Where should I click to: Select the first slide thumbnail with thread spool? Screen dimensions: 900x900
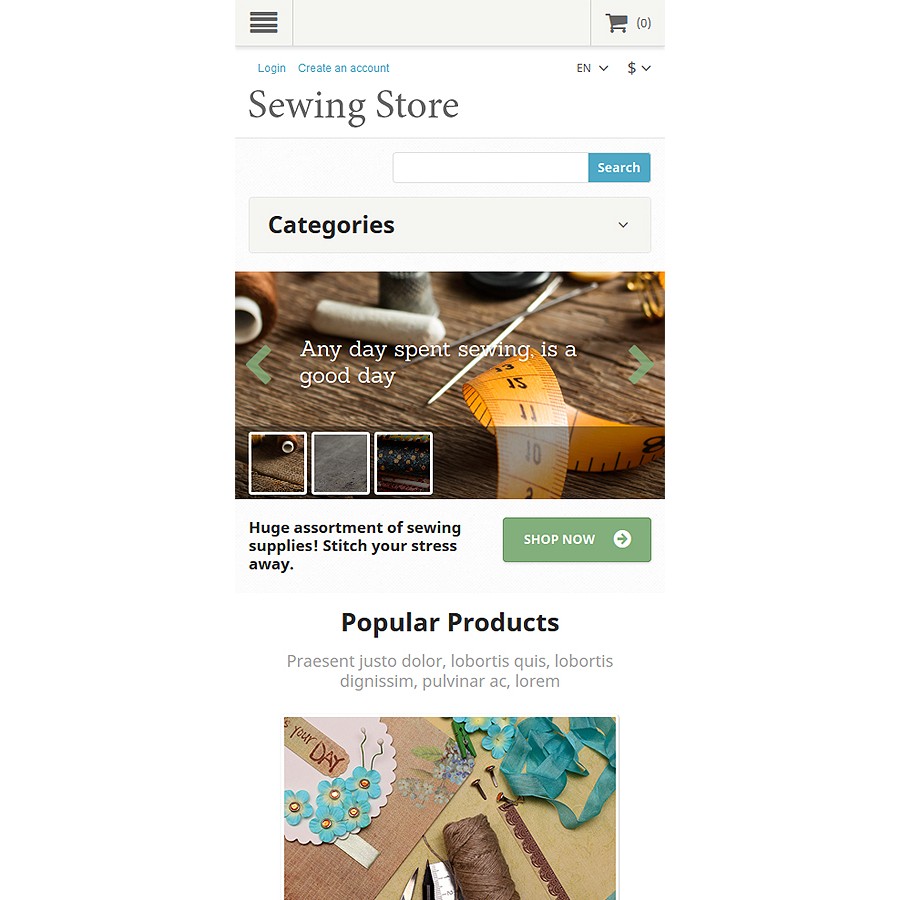(x=278, y=463)
